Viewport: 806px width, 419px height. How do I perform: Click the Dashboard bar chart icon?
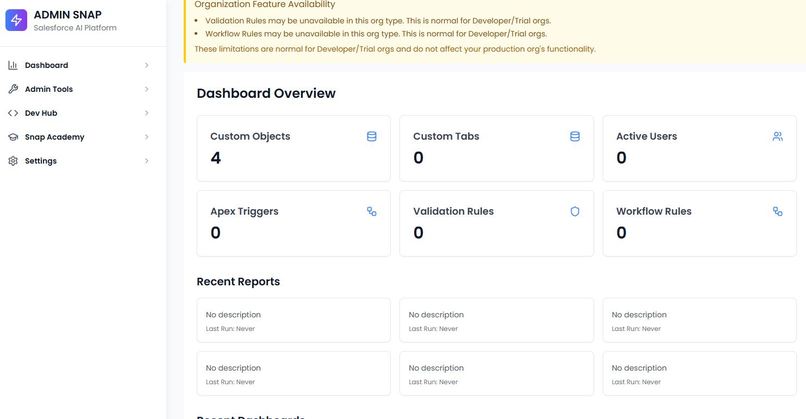[13, 65]
